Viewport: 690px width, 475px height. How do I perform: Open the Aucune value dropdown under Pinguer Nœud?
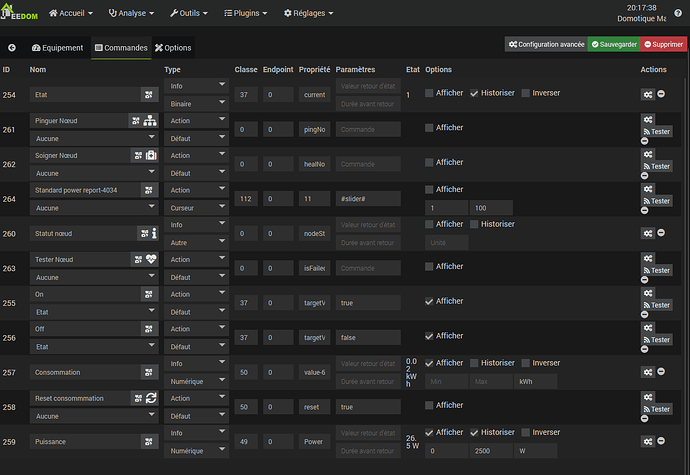coord(94,138)
